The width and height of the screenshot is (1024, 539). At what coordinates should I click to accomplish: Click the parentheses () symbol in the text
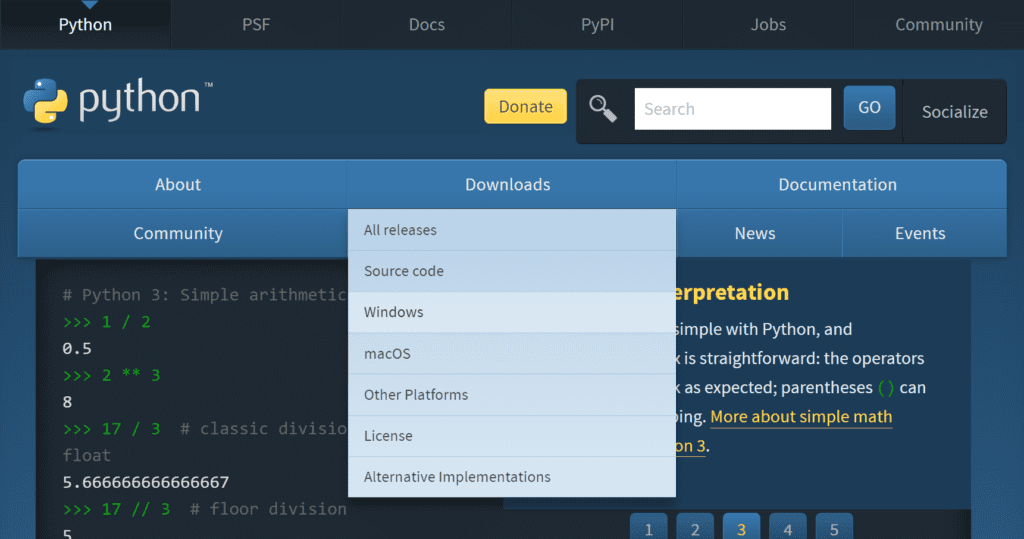886,388
